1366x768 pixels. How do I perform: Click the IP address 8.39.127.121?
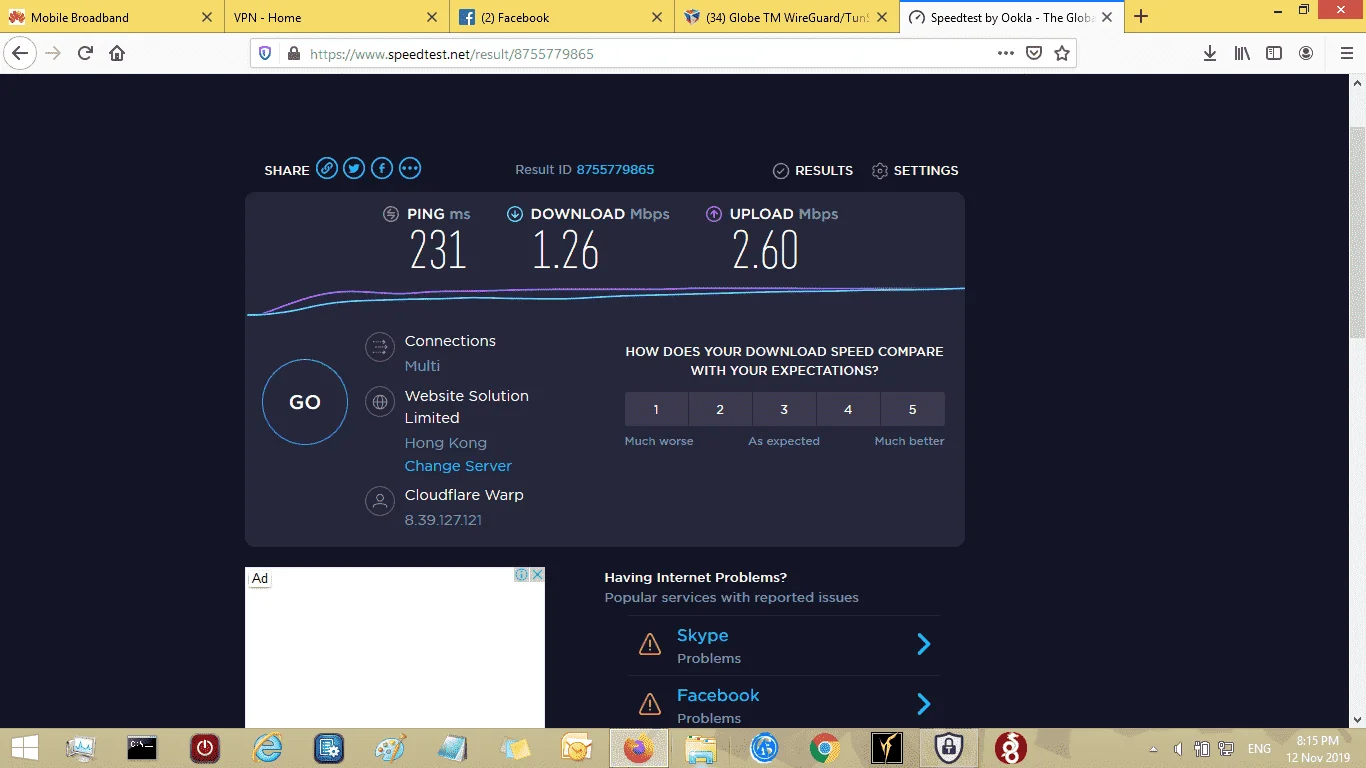[443, 520]
